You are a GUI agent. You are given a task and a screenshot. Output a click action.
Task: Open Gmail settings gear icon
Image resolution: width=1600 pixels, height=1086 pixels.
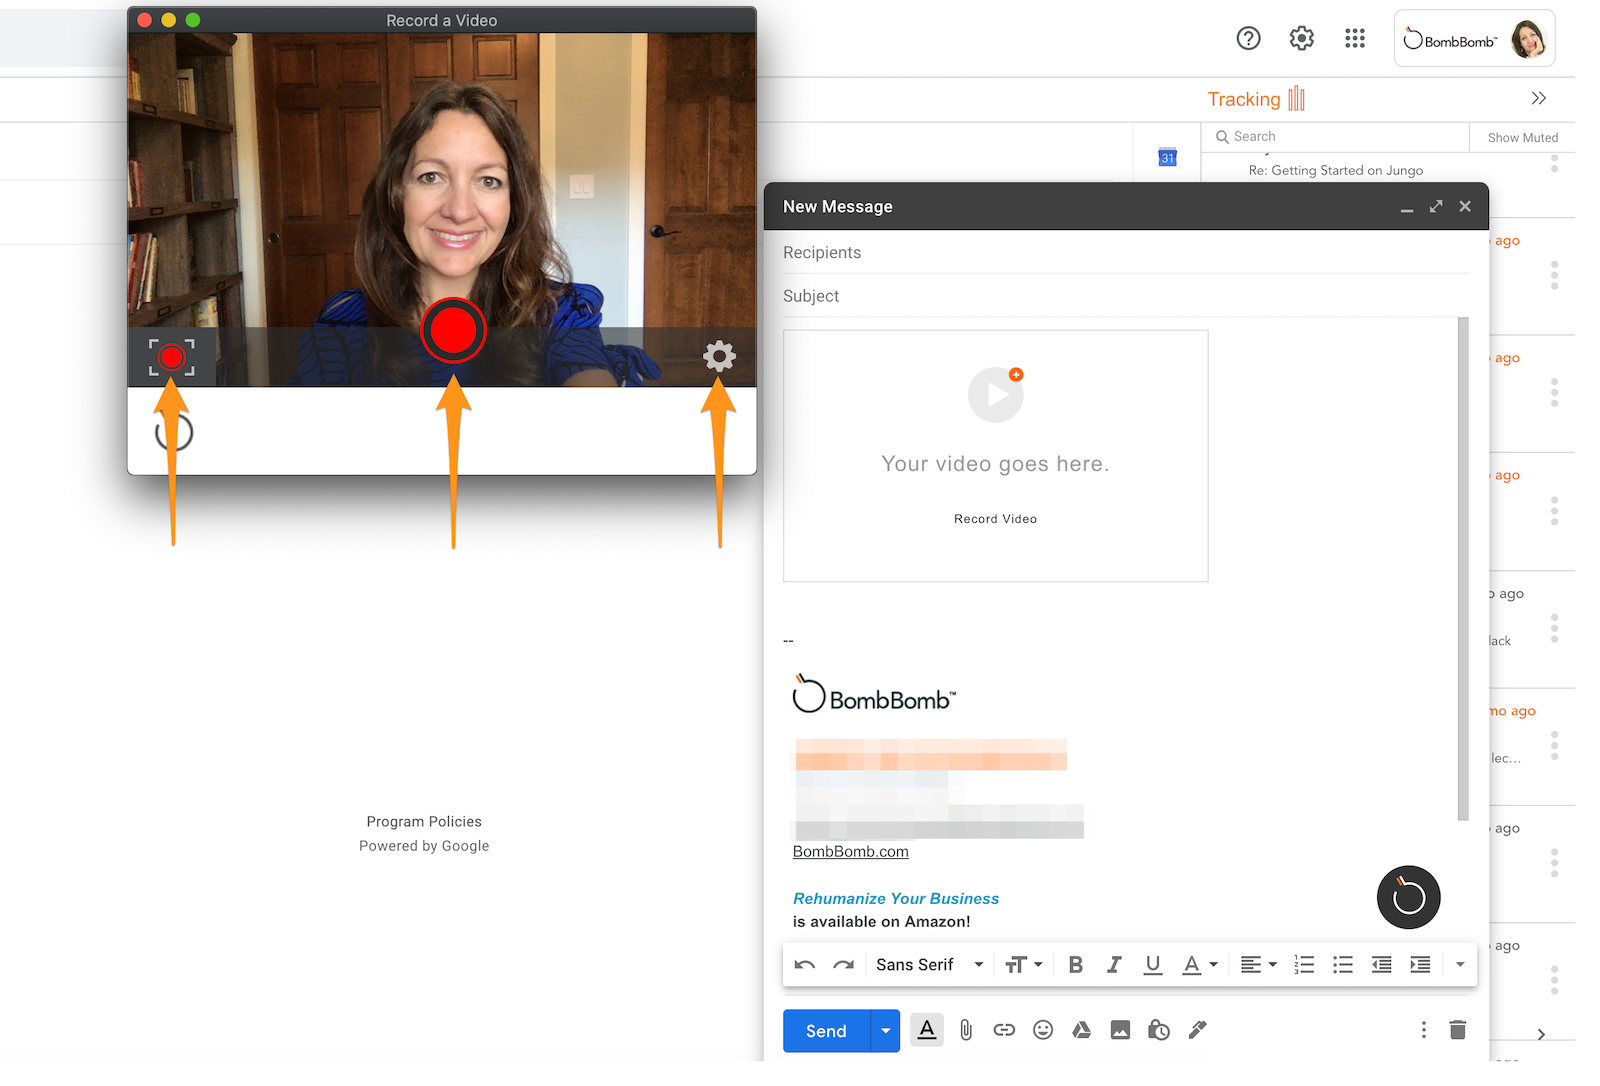point(1301,38)
